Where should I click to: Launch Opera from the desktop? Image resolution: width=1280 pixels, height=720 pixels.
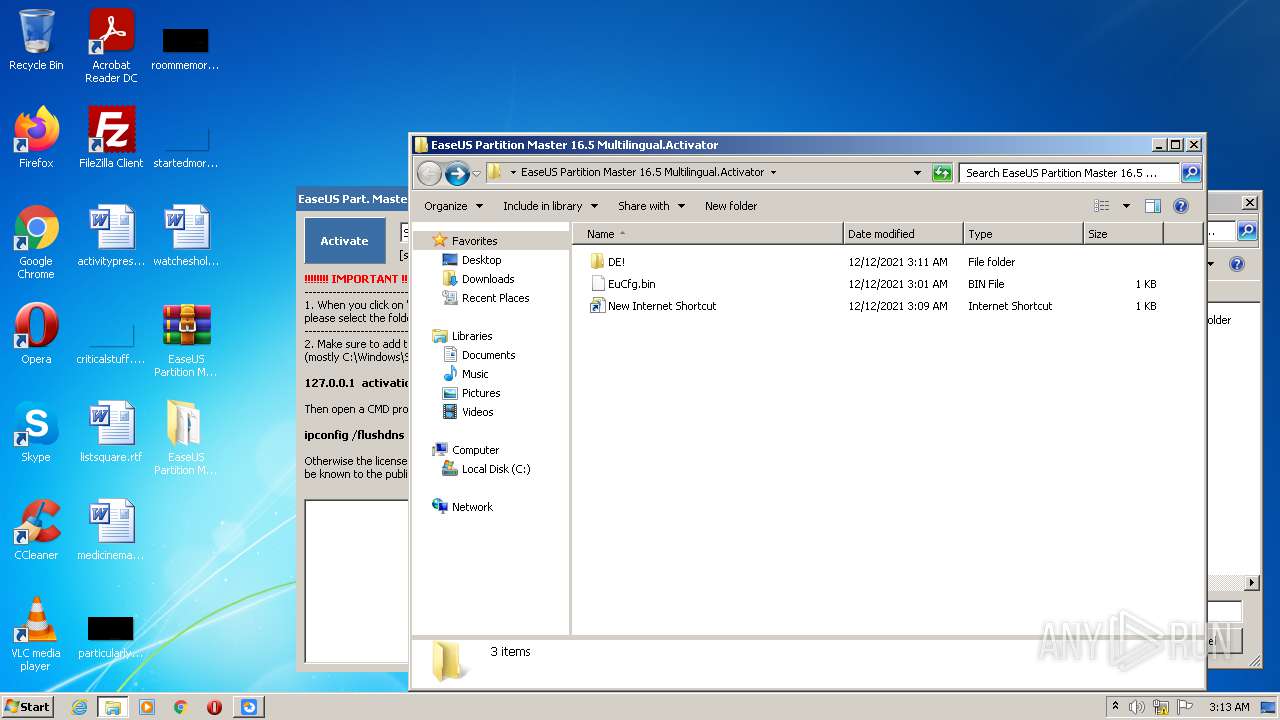click(x=36, y=334)
